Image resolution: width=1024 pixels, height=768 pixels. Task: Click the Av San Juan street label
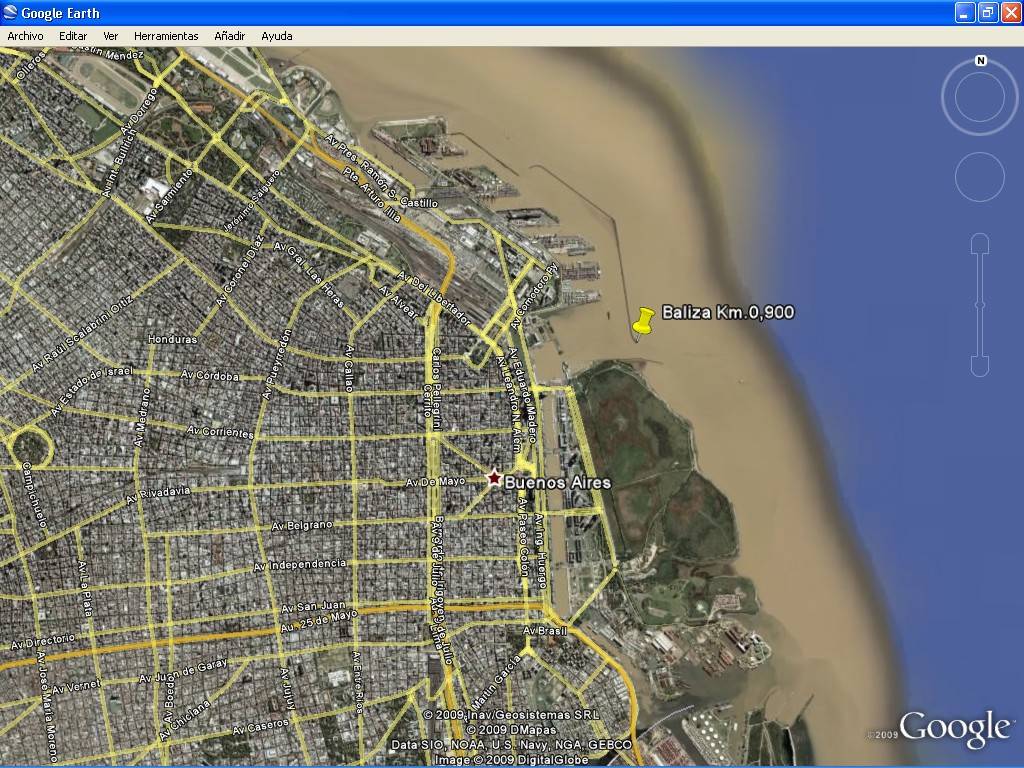pyautogui.click(x=313, y=607)
